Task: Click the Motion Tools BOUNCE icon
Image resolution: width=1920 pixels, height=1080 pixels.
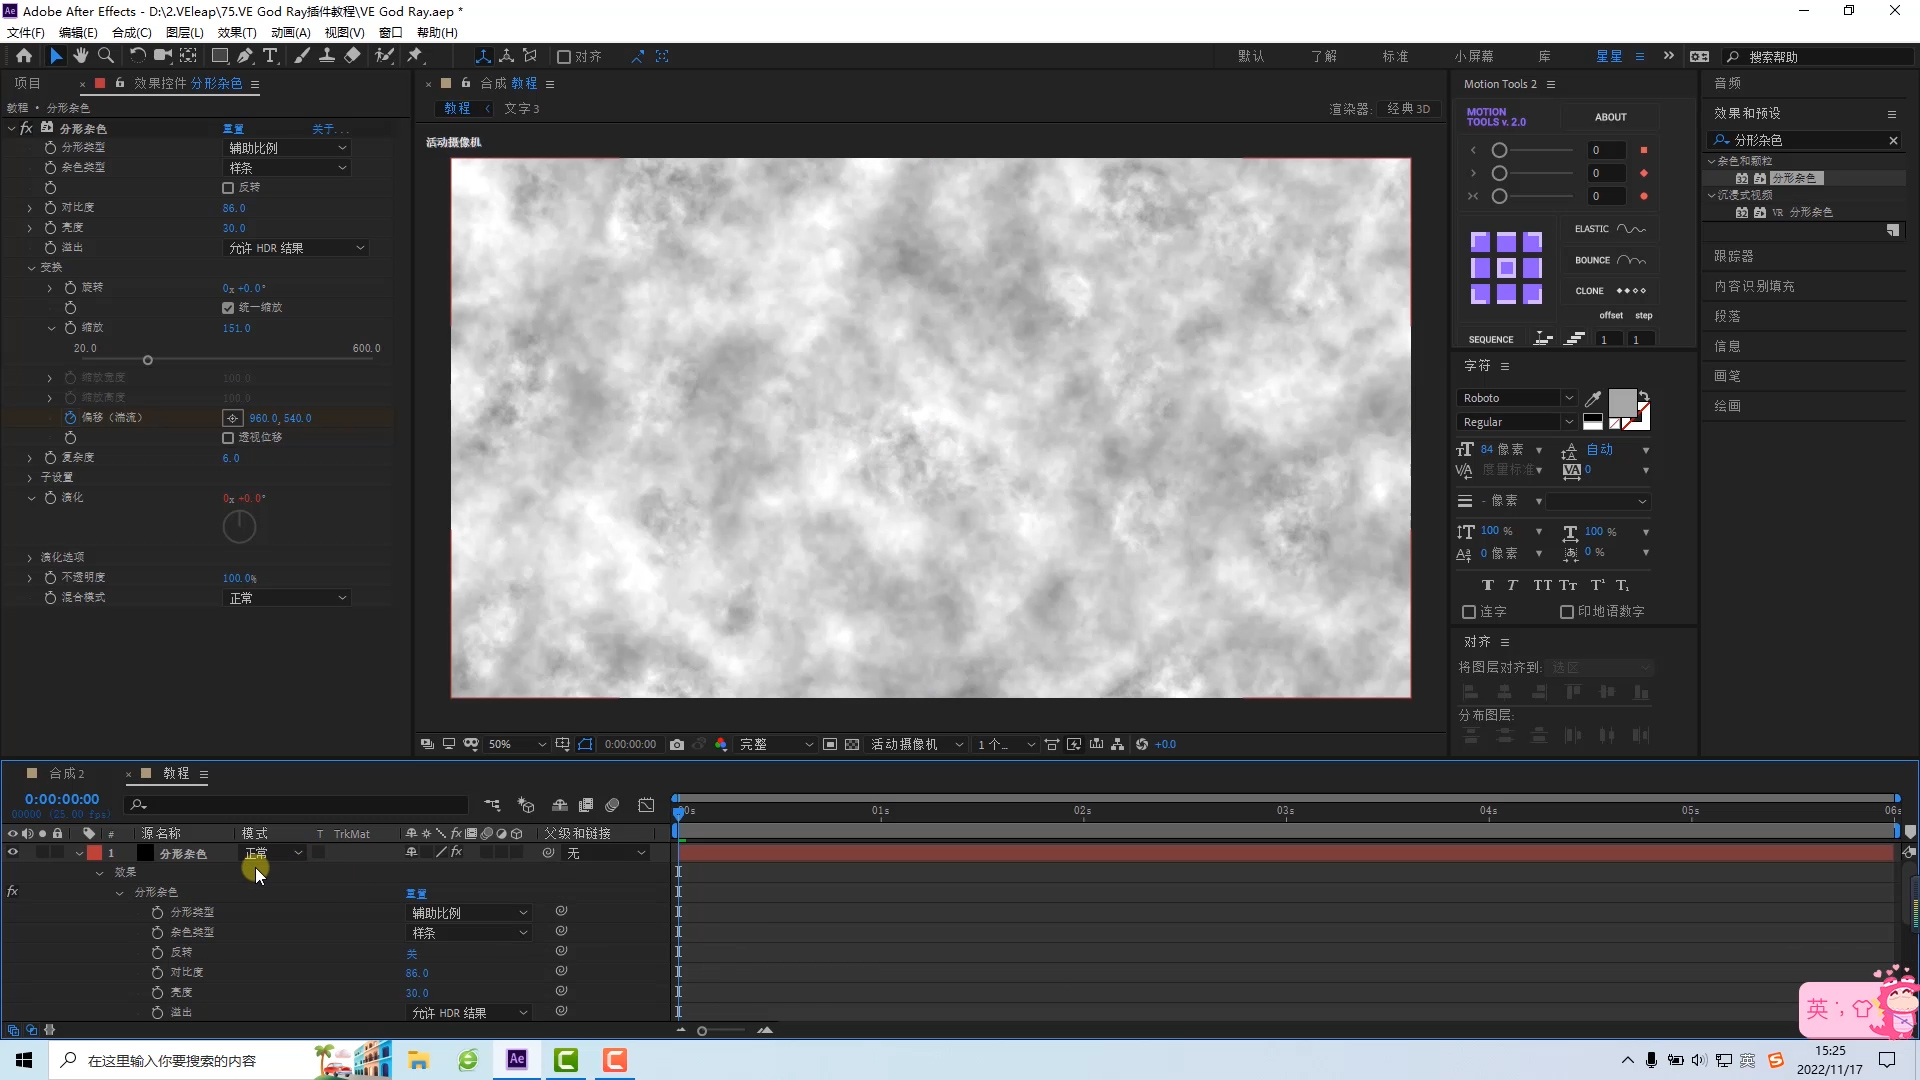Action: (x=1631, y=260)
